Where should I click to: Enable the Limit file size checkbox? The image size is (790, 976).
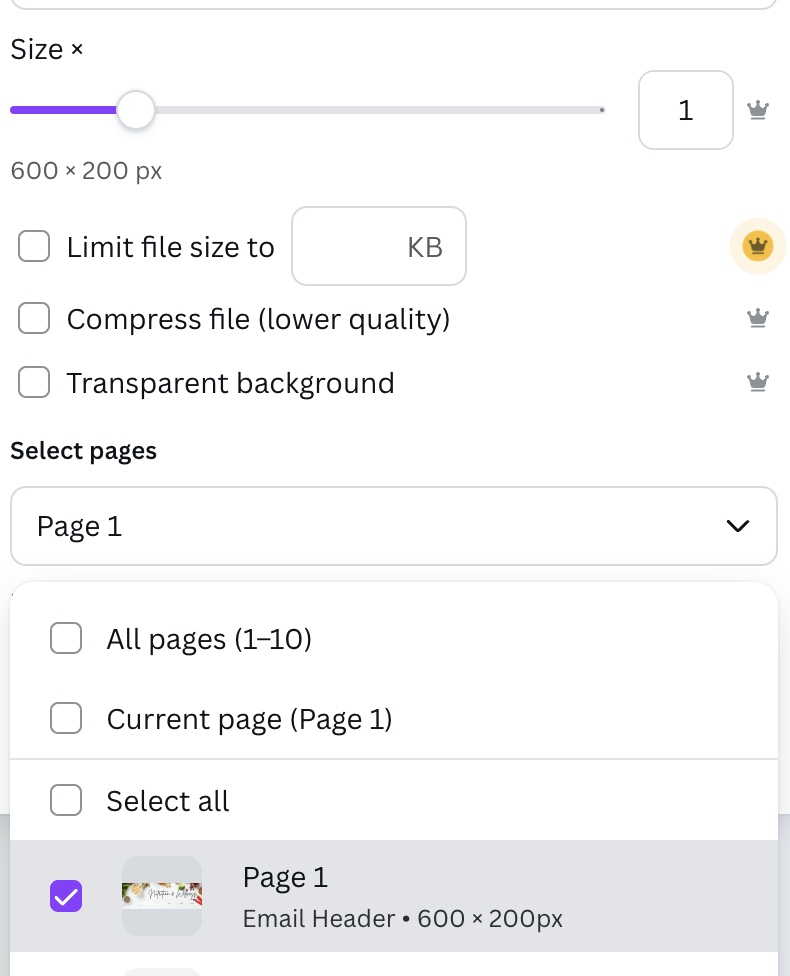click(x=34, y=246)
